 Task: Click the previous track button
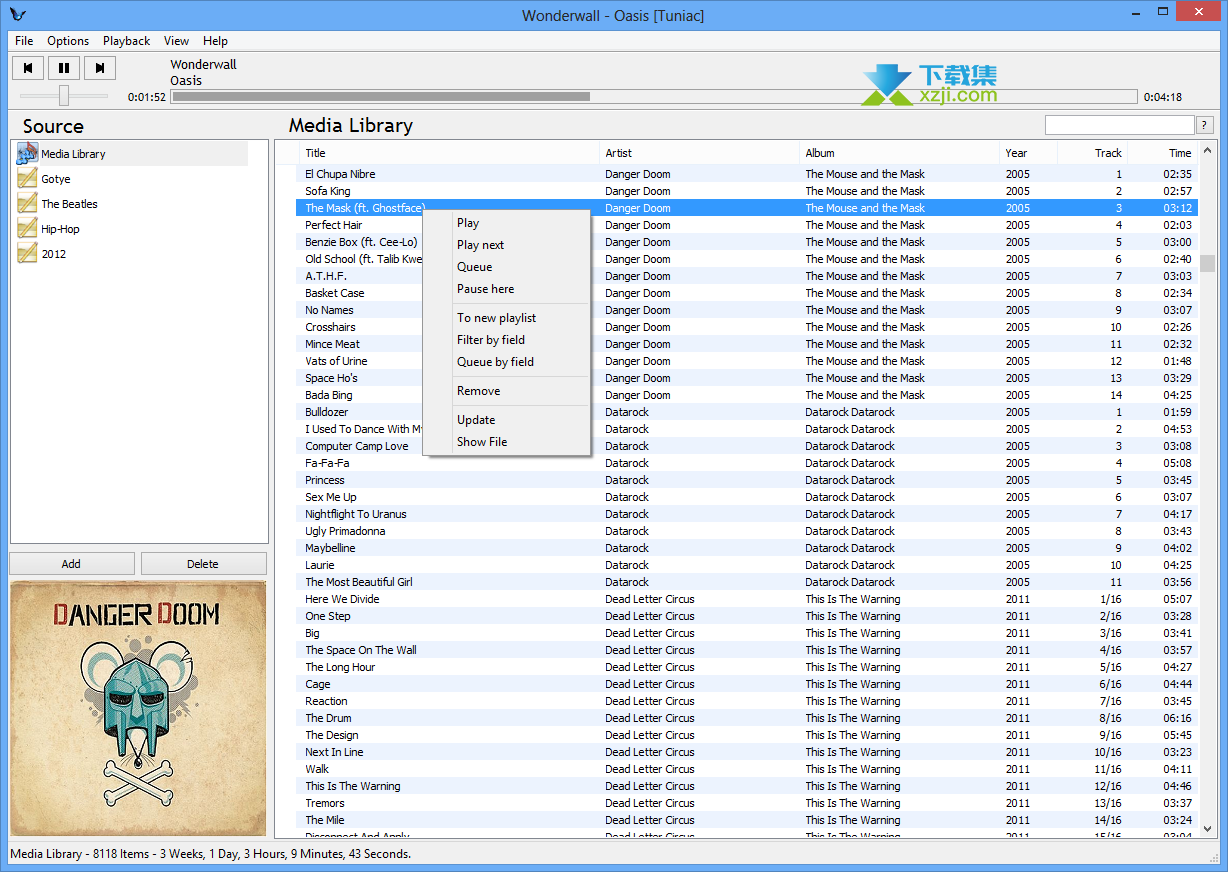[x=28, y=68]
